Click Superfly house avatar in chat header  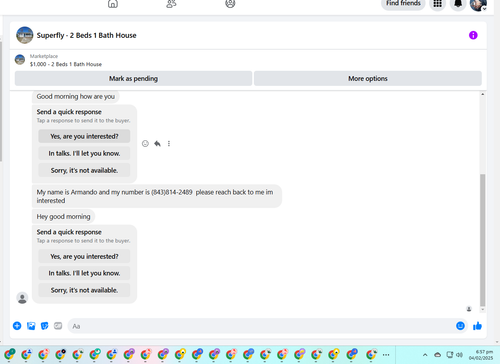click(25, 35)
